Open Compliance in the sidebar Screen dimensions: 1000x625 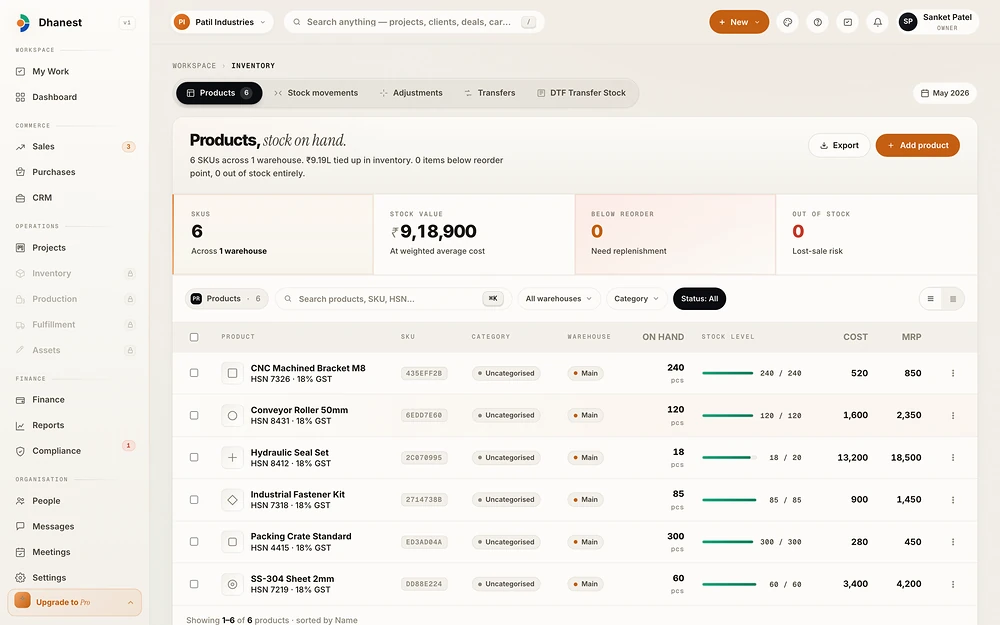pos(56,451)
